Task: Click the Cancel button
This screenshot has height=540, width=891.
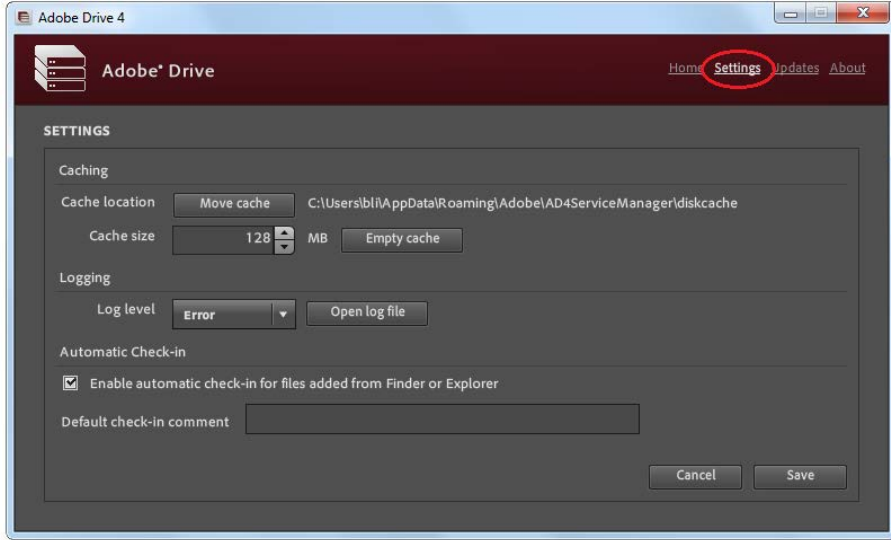Action: click(x=696, y=476)
